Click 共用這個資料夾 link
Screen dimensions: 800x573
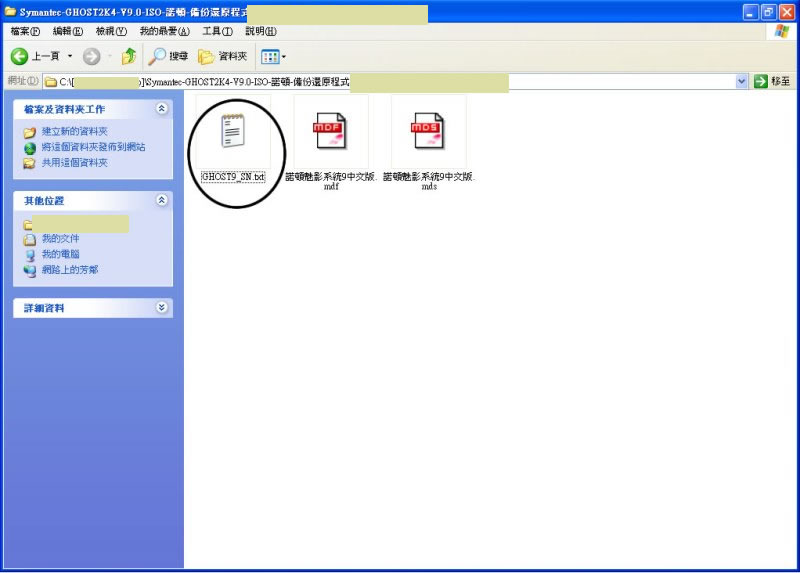tap(74, 163)
